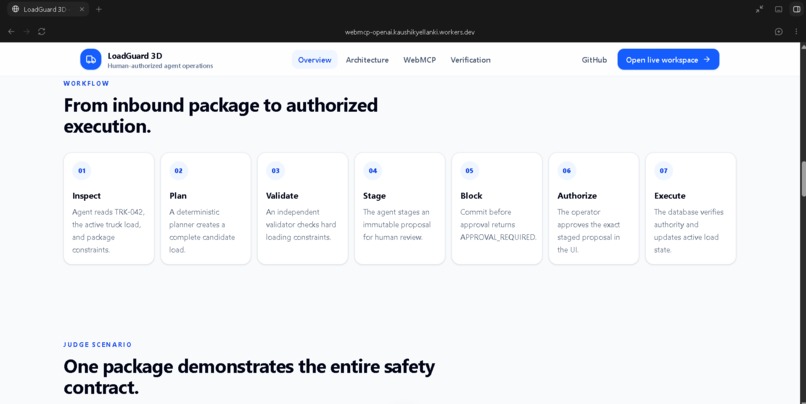Switch to the Architecture nav tab
806x404 pixels.
pos(367,60)
